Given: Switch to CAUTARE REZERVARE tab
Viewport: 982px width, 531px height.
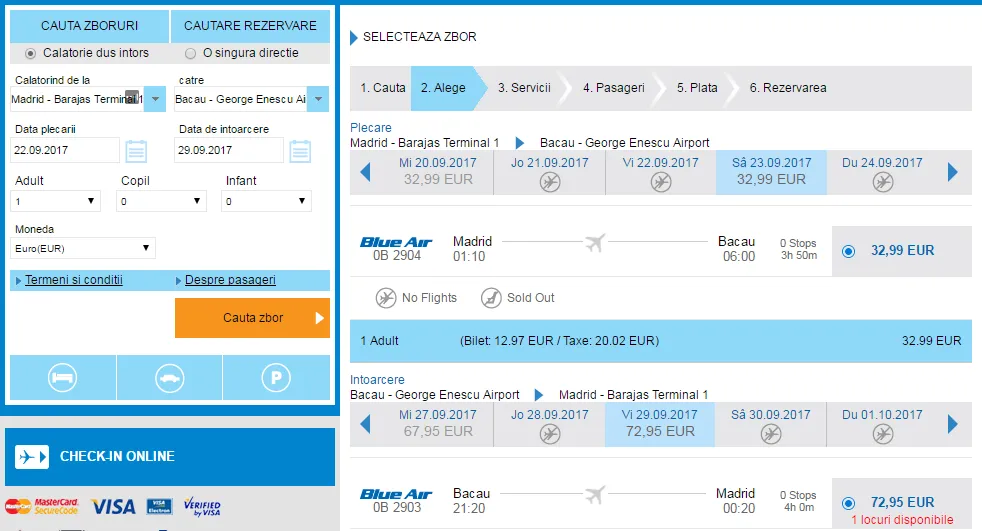Looking at the screenshot, I should [250, 26].
